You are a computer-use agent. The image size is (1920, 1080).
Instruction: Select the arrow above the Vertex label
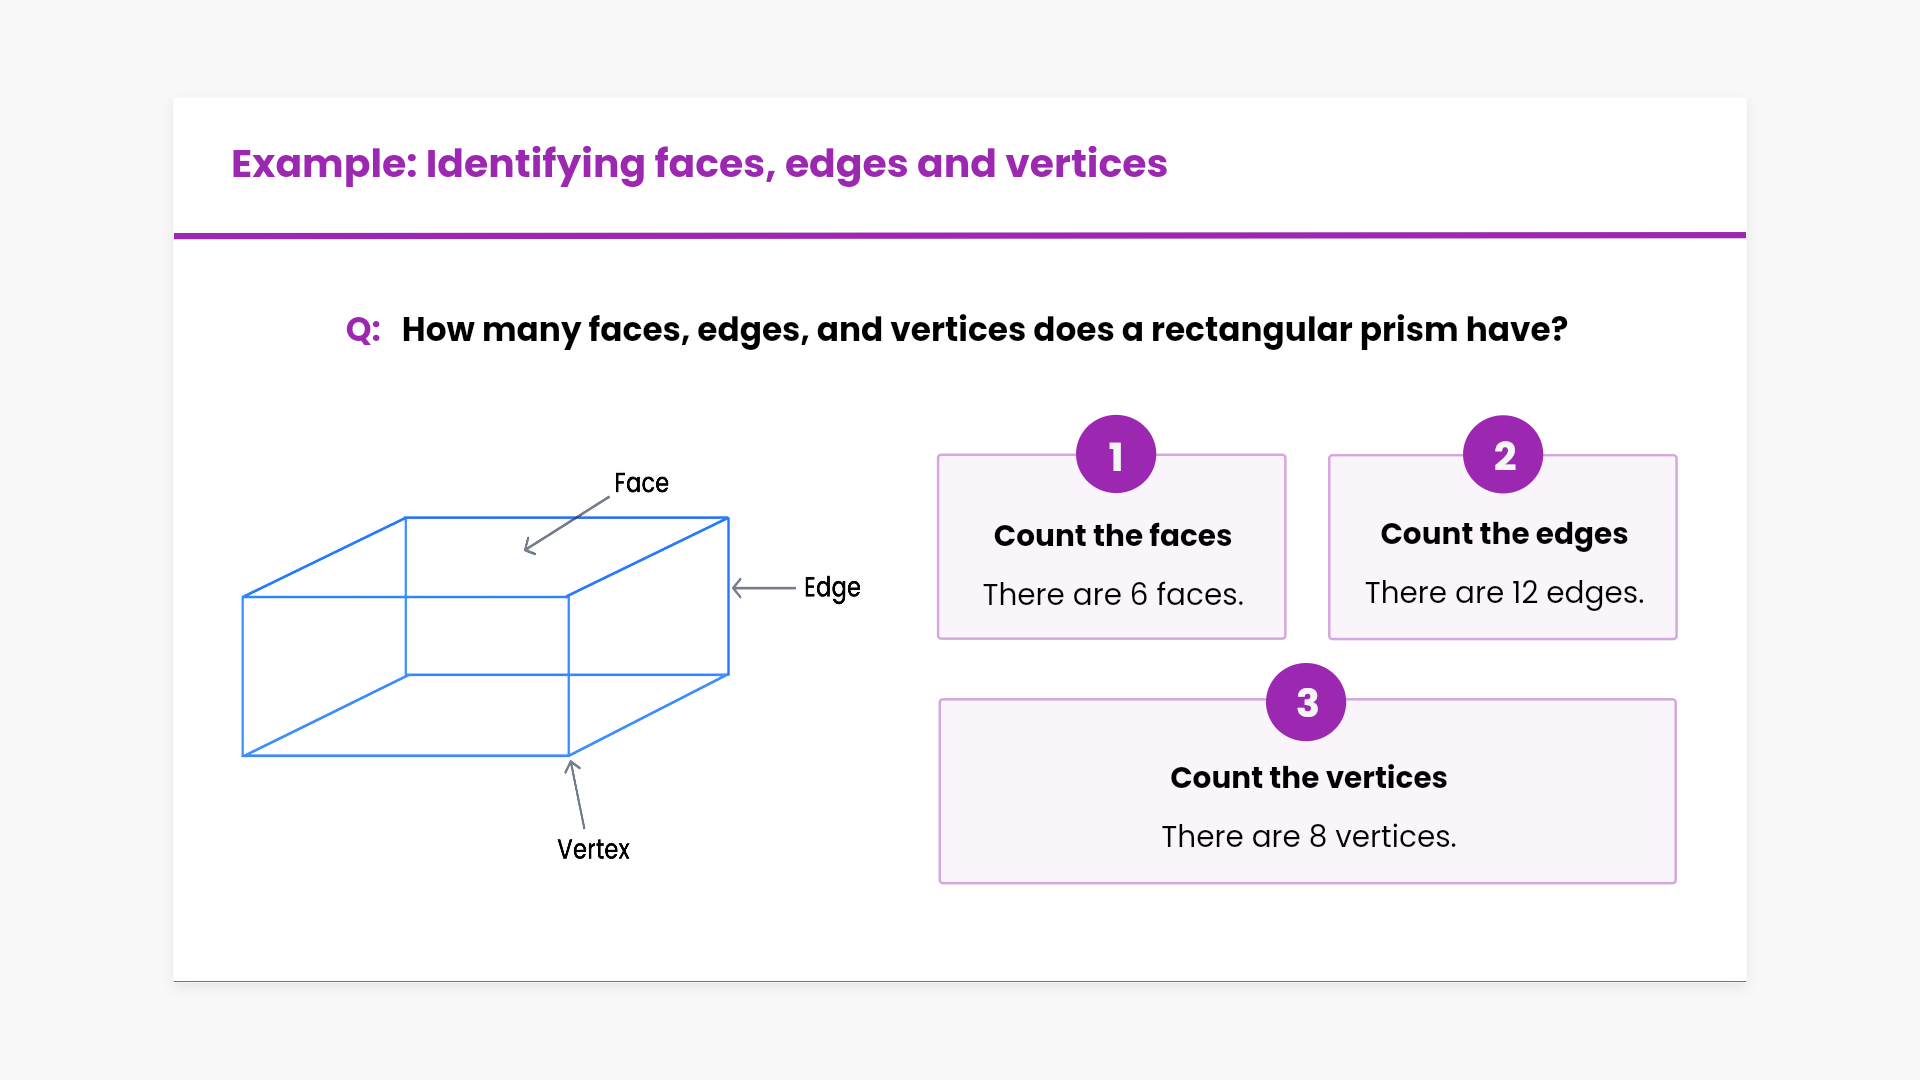tap(576, 794)
